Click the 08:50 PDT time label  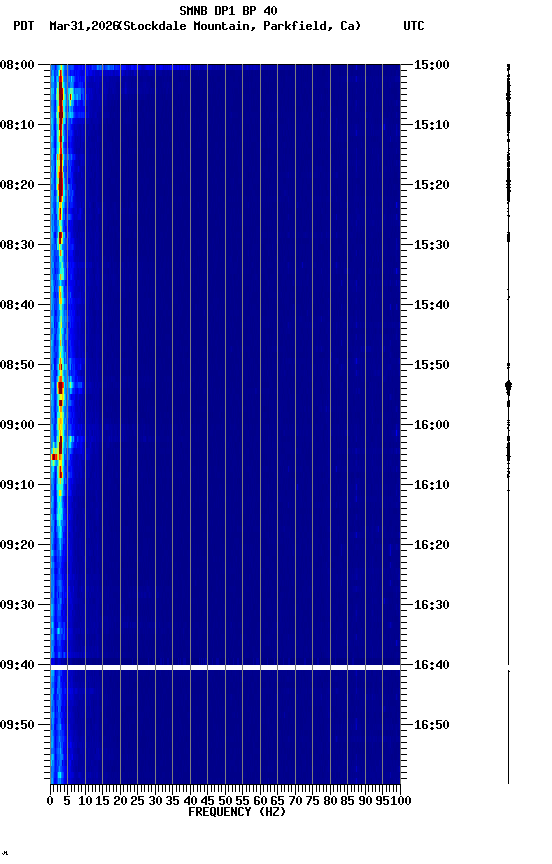[x=17, y=365]
